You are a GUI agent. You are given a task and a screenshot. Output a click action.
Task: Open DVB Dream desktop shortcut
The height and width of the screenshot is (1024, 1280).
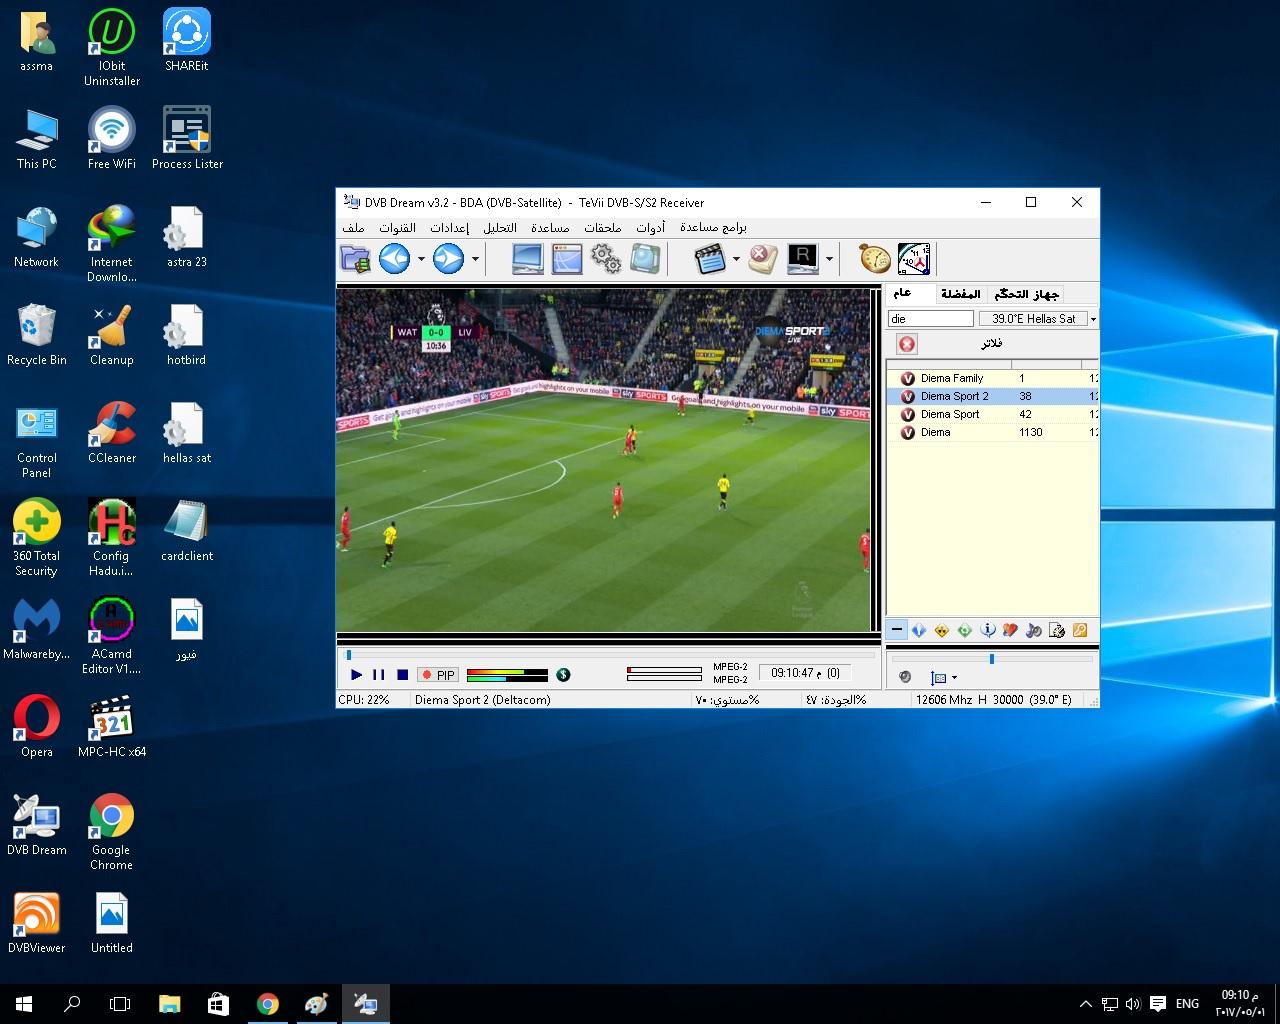point(37,825)
